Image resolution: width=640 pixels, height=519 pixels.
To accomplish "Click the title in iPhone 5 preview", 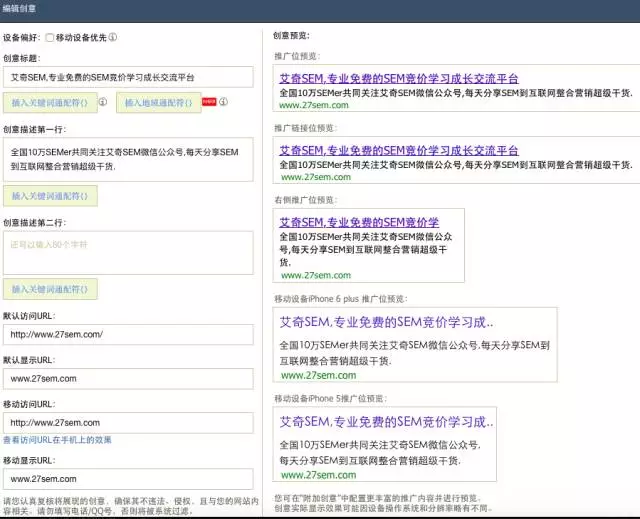I will (386, 423).
